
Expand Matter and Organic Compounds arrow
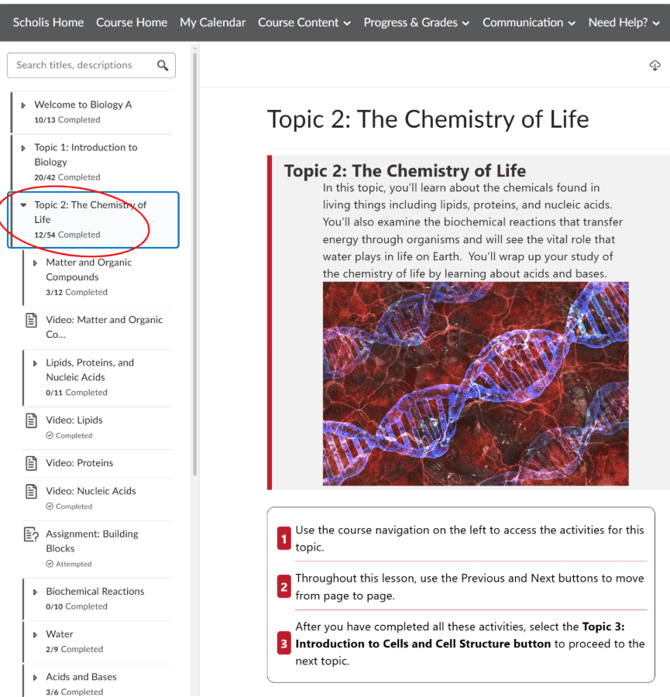tap(35, 263)
